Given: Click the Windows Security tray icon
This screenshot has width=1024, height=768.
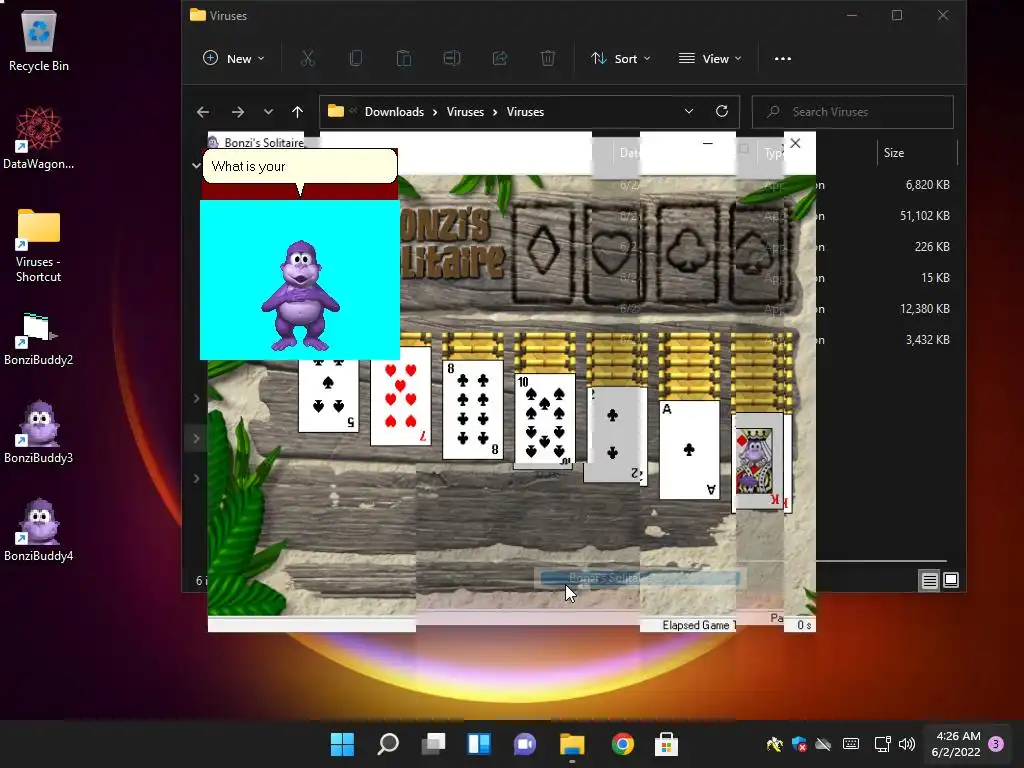Looking at the screenshot, I should tap(799, 744).
